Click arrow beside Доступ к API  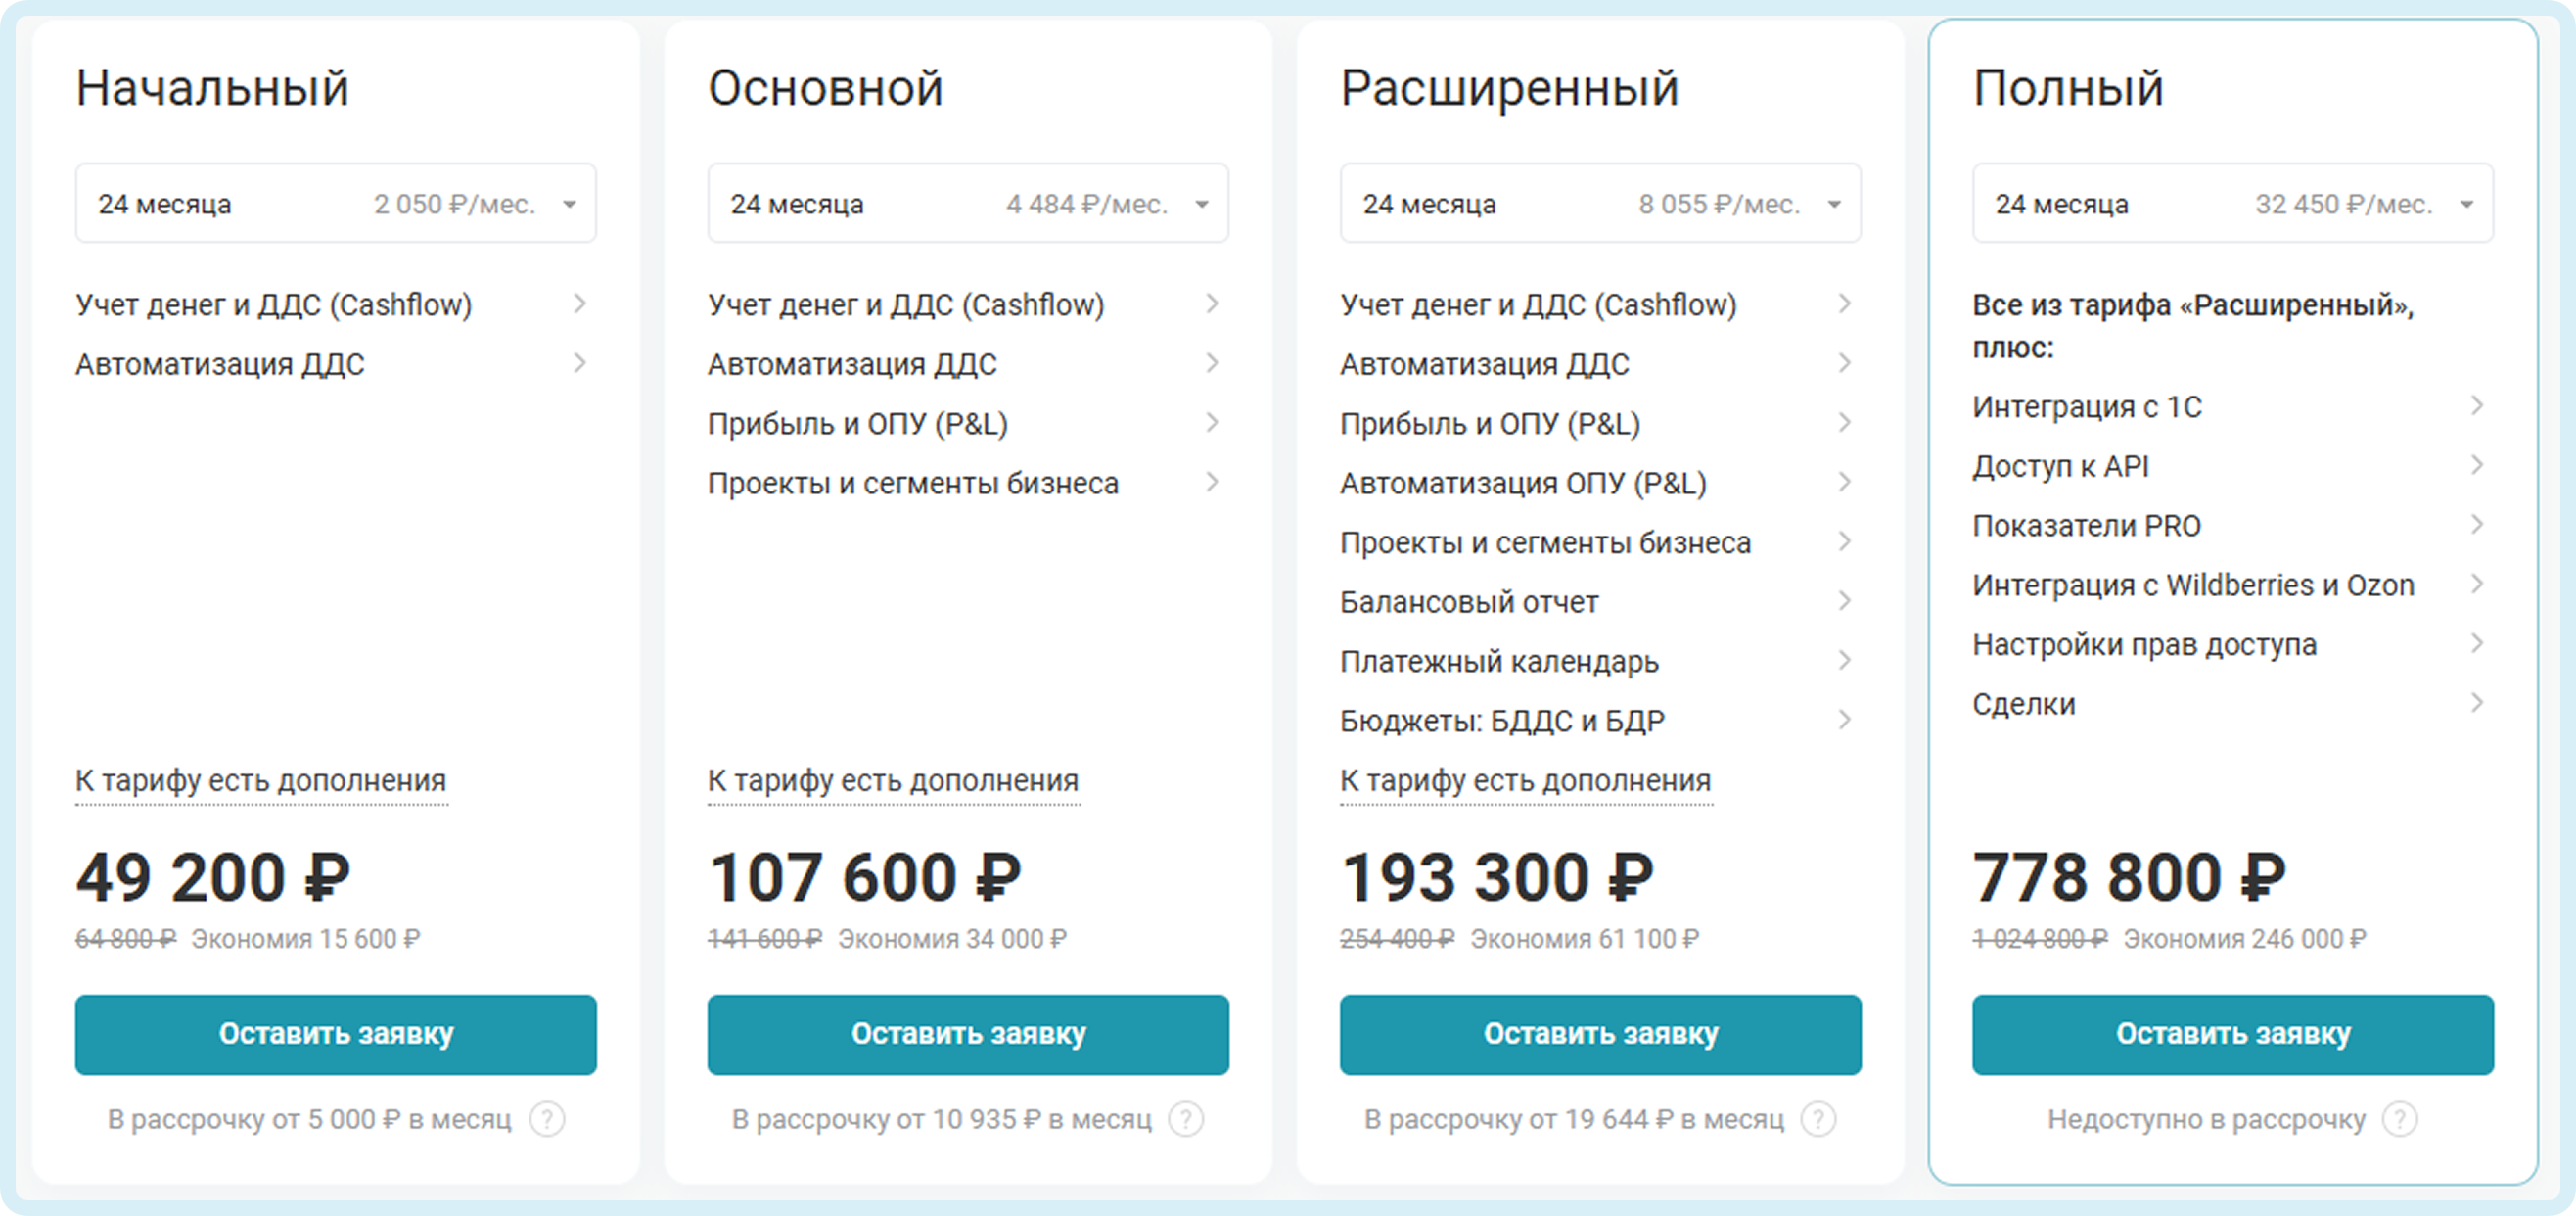coord(2477,465)
